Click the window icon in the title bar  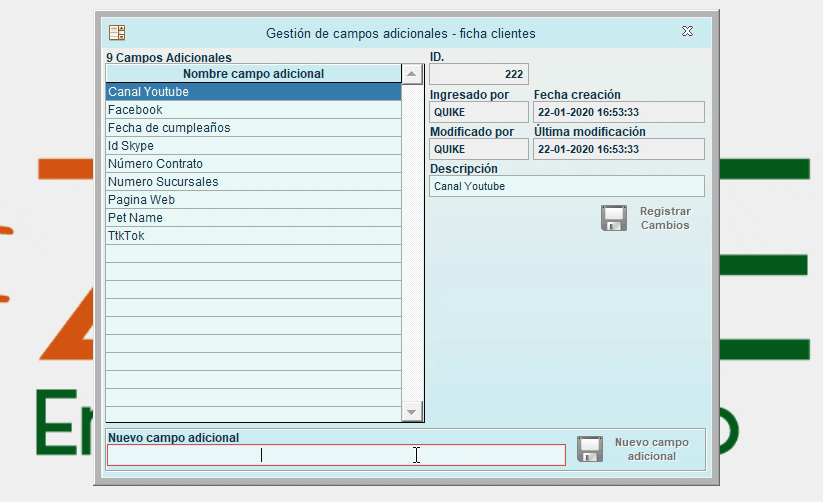tap(117, 33)
